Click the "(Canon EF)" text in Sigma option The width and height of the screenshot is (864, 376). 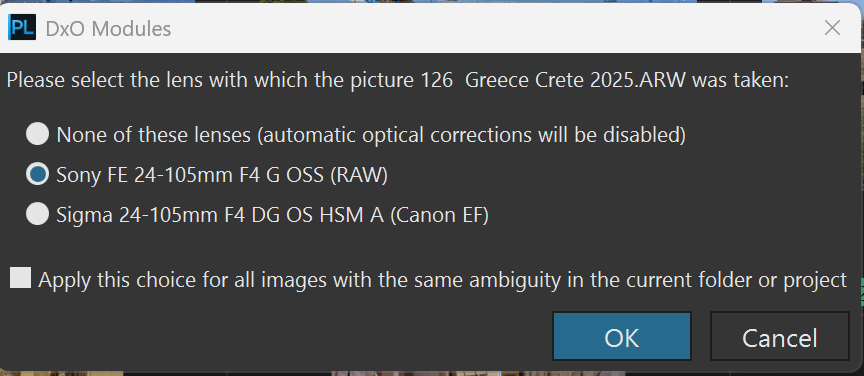[x=439, y=214]
